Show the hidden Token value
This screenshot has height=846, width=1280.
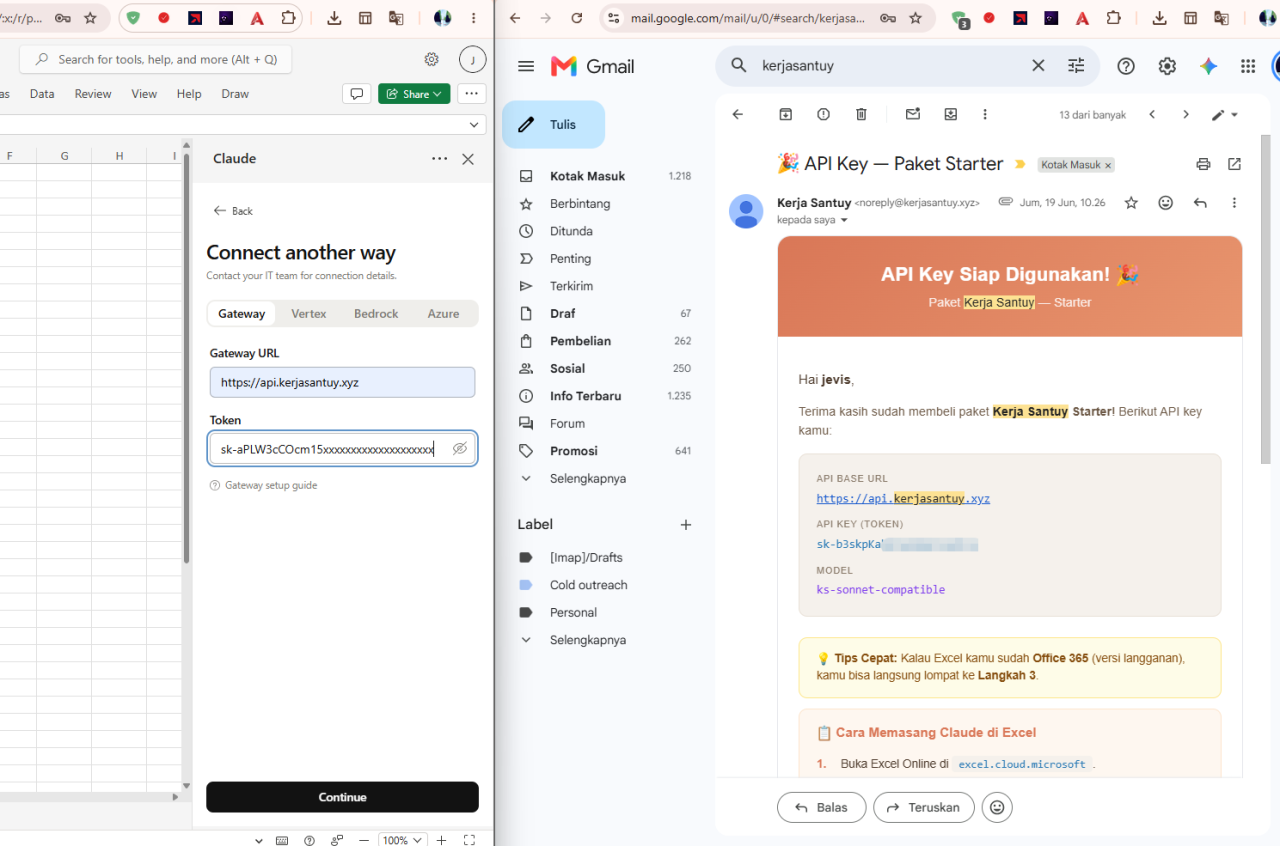click(x=460, y=449)
